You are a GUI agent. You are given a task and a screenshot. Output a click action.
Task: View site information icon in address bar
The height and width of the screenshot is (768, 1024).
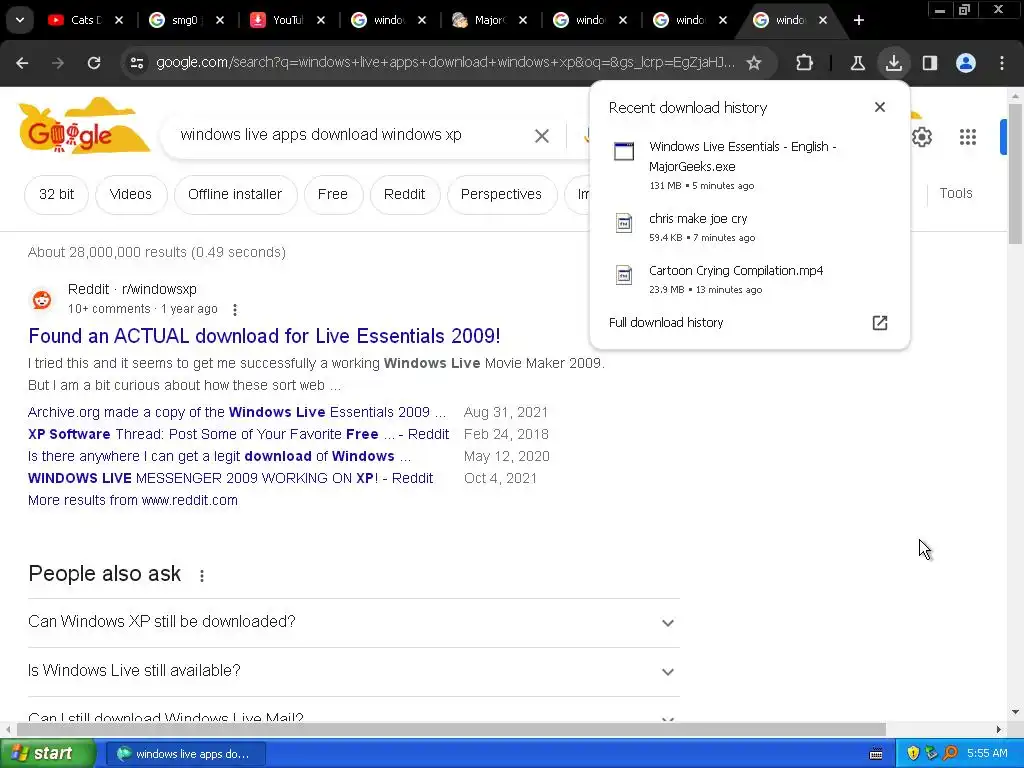click(x=136, y=63)
